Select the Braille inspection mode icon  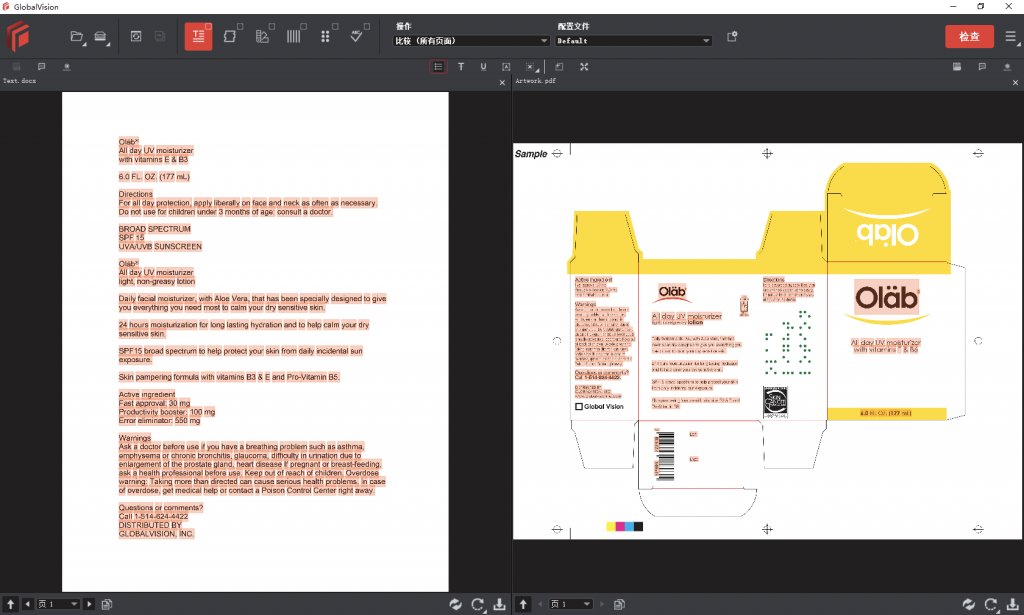click(325, 37)
